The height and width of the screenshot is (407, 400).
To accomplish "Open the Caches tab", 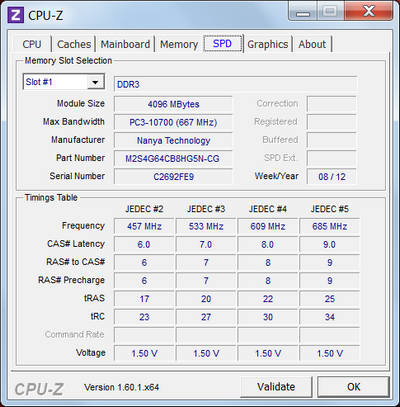I will click(74, 44).
